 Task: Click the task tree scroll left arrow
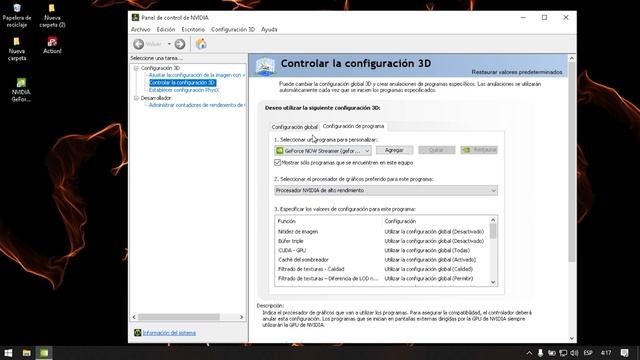click(x=134, y=317)
